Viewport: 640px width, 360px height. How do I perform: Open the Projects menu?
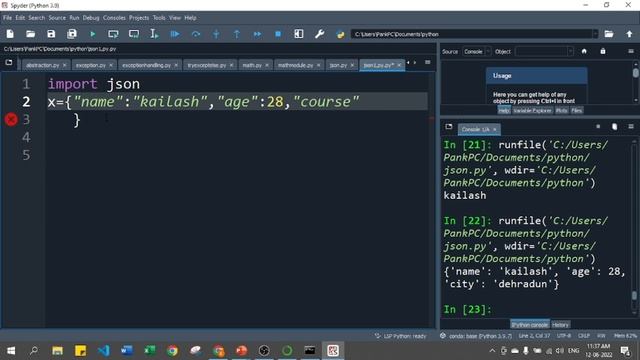pyautogui.click(x=139, y=18)
